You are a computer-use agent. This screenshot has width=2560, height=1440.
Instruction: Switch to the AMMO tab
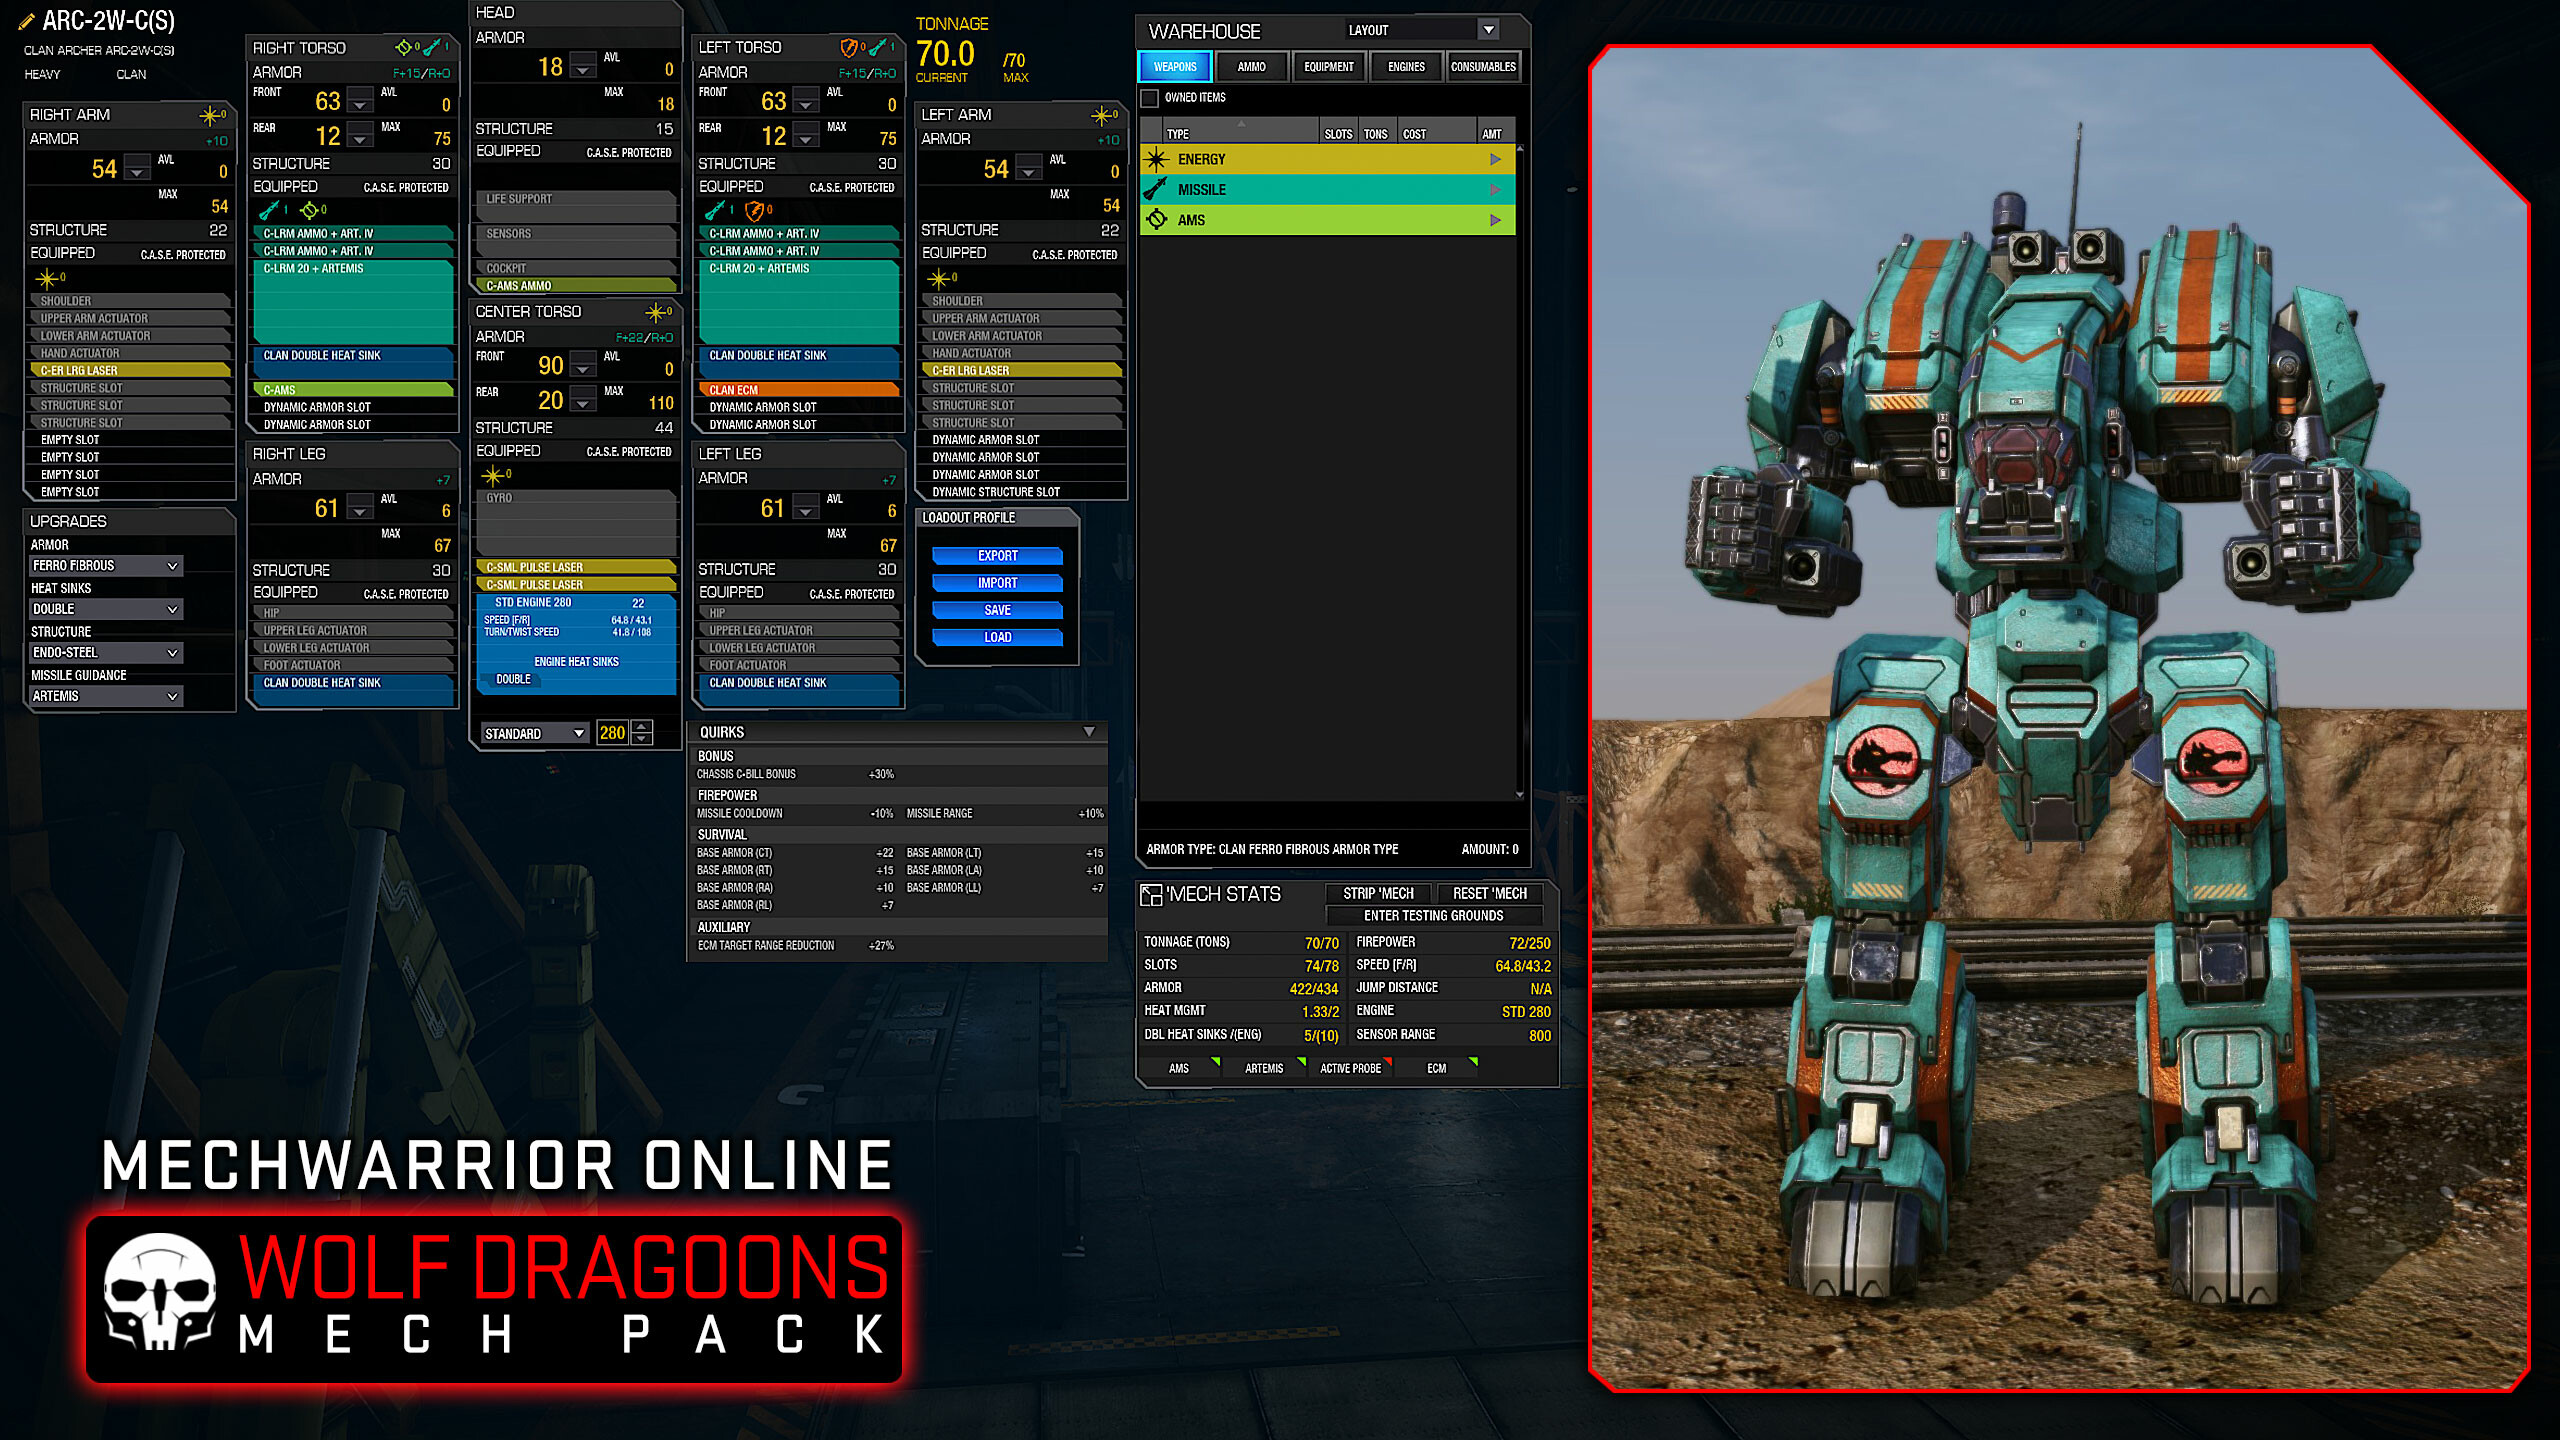coord(1251,66)
